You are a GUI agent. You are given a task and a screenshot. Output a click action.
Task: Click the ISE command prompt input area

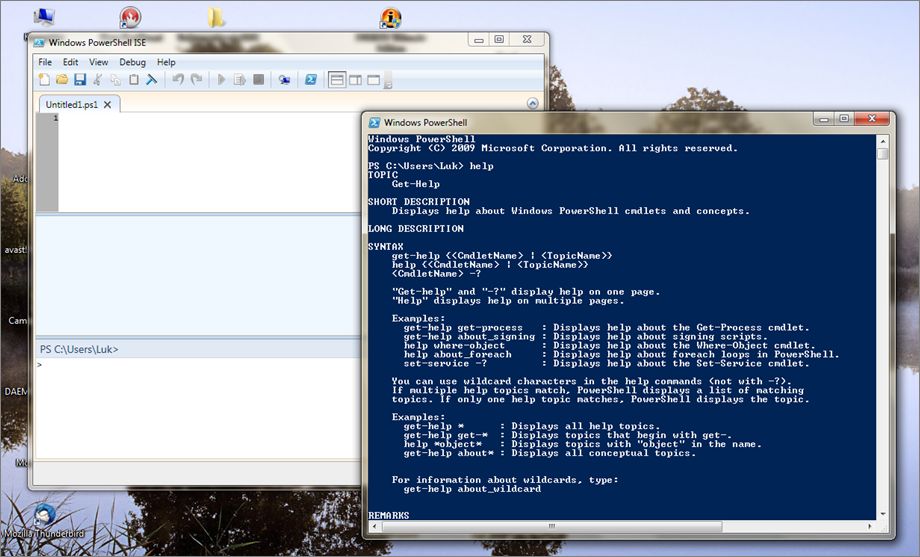click(199, 407)
